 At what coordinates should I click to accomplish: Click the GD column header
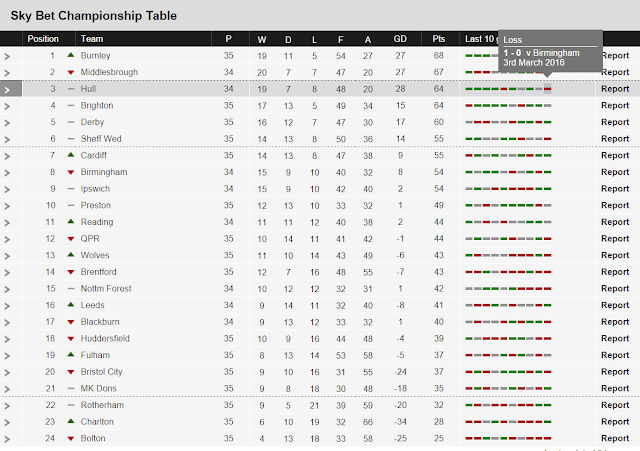point(400,39)
